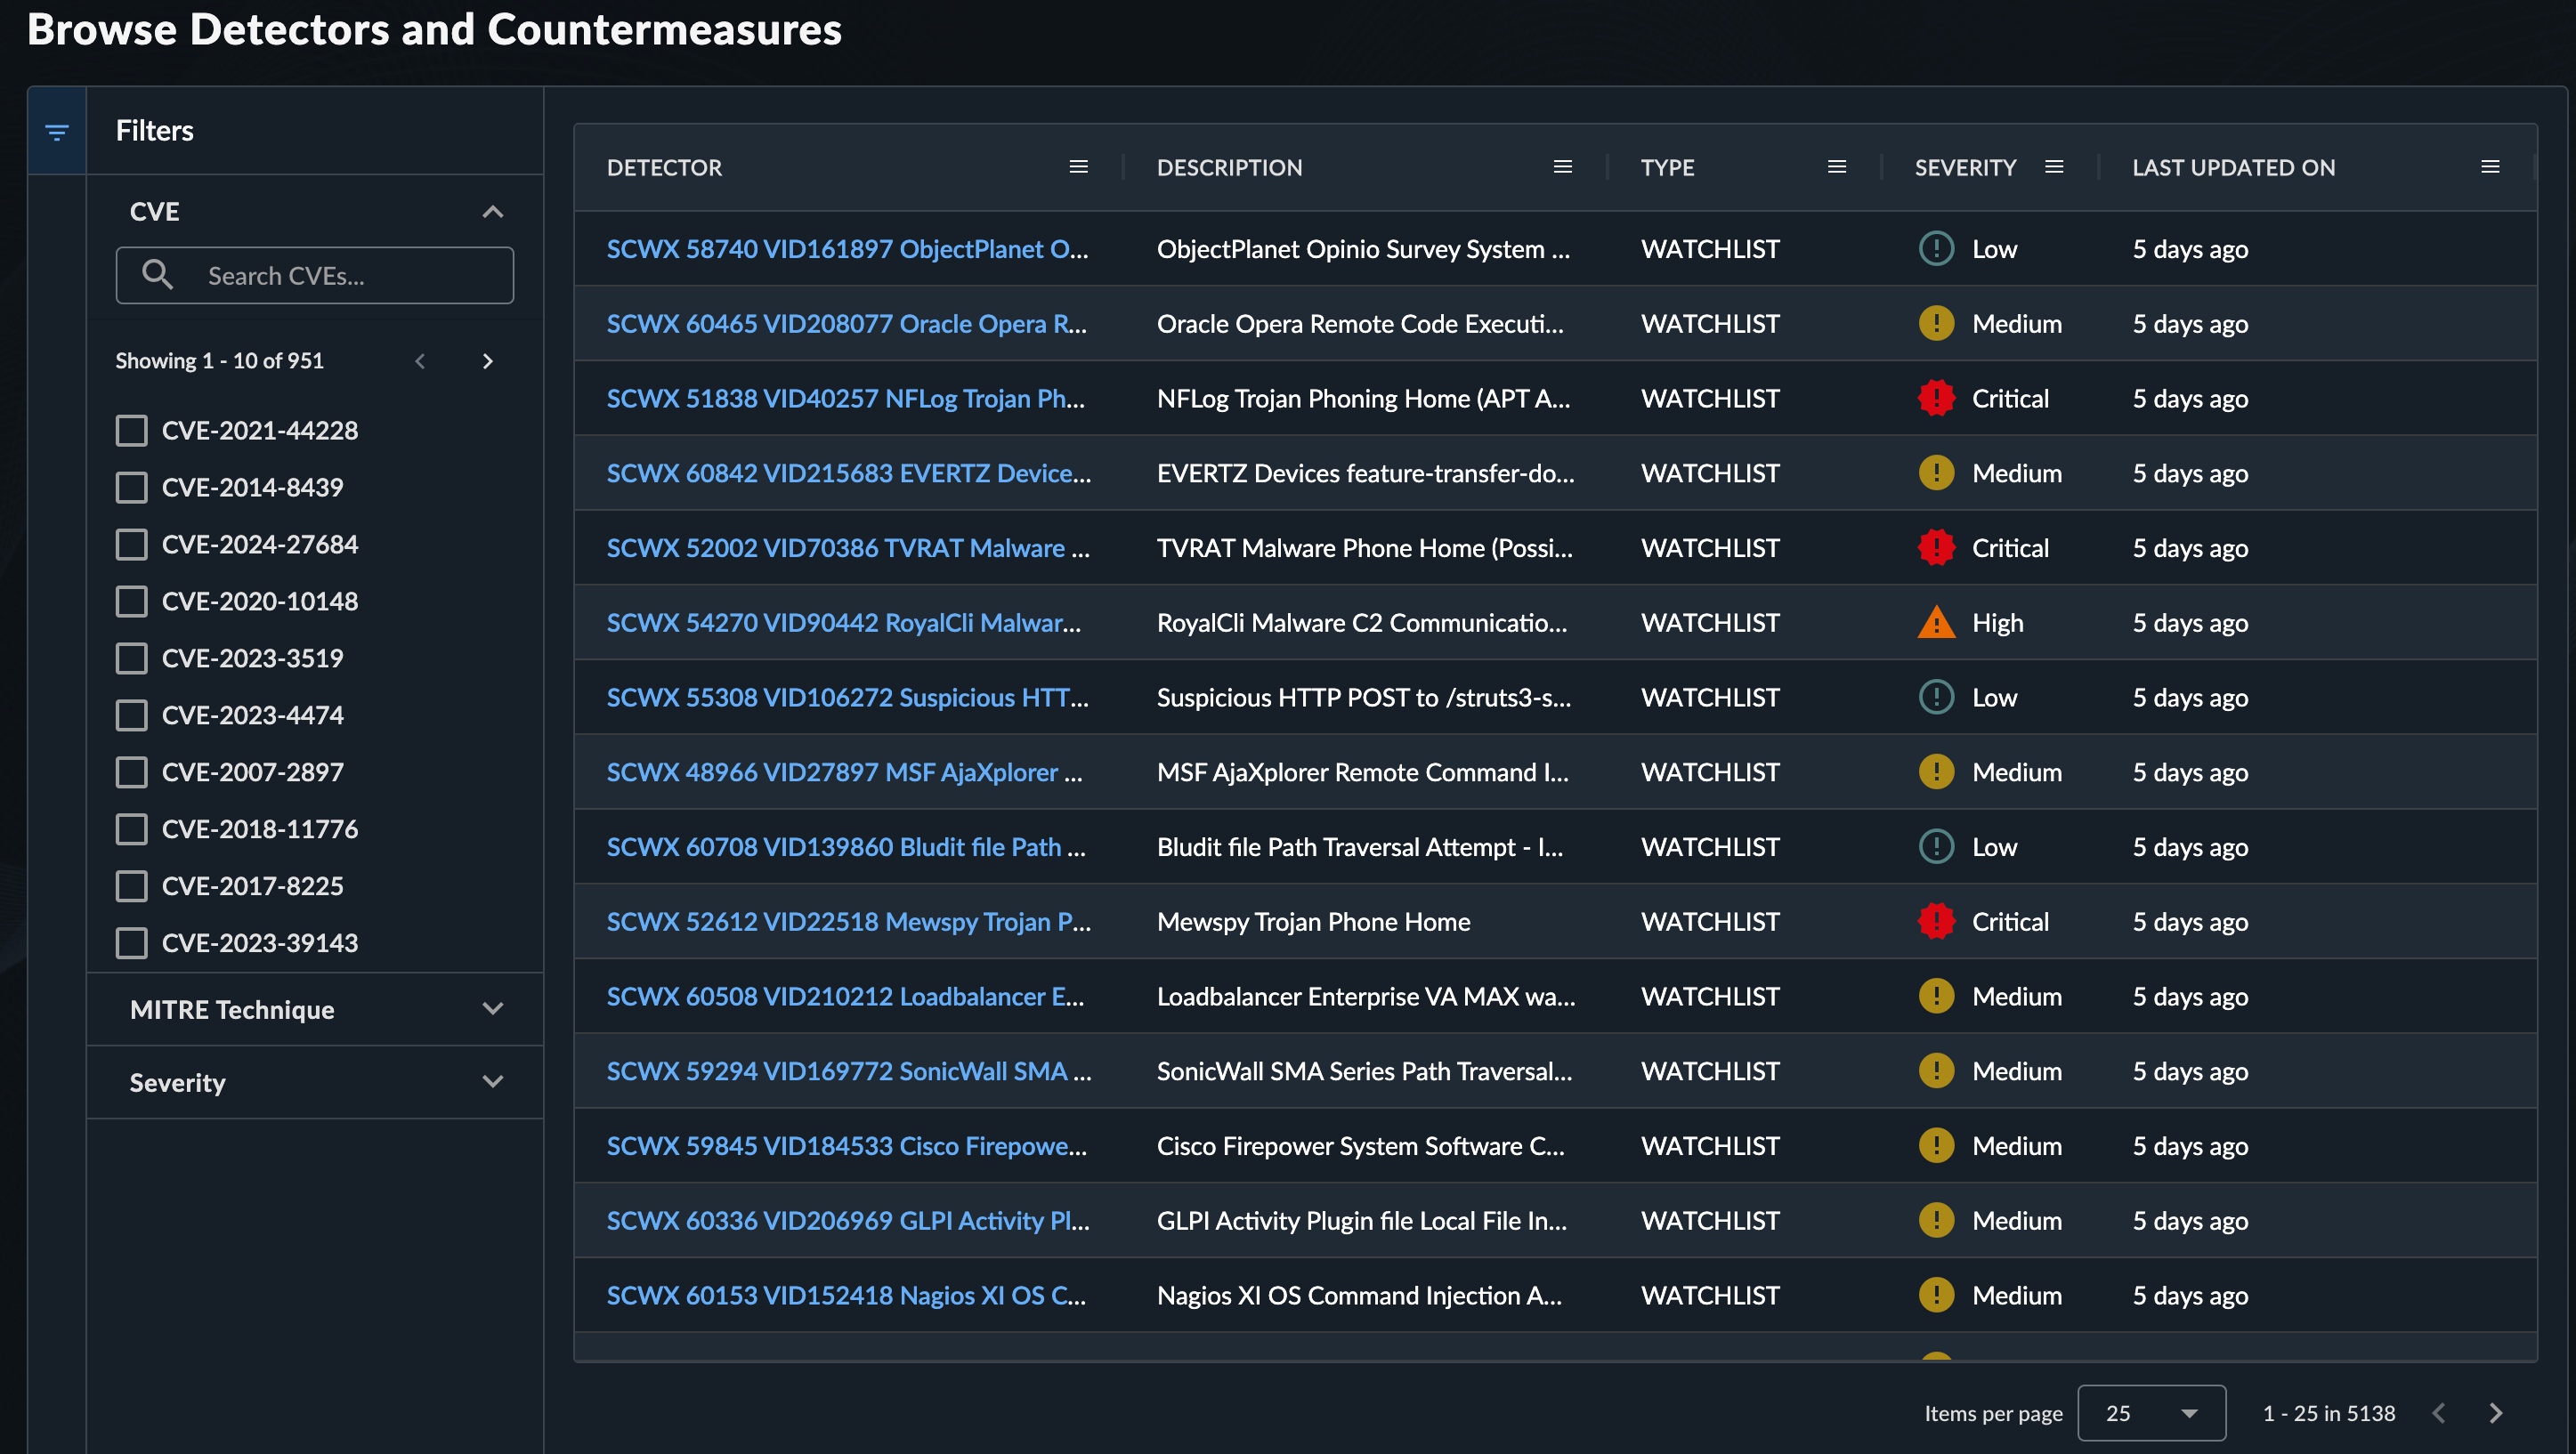The width and height of the screenshot is (2576, 1454).
Task: Open SCWX 60465 Oracle Opera detector link
Action: (x=846, y=324)
